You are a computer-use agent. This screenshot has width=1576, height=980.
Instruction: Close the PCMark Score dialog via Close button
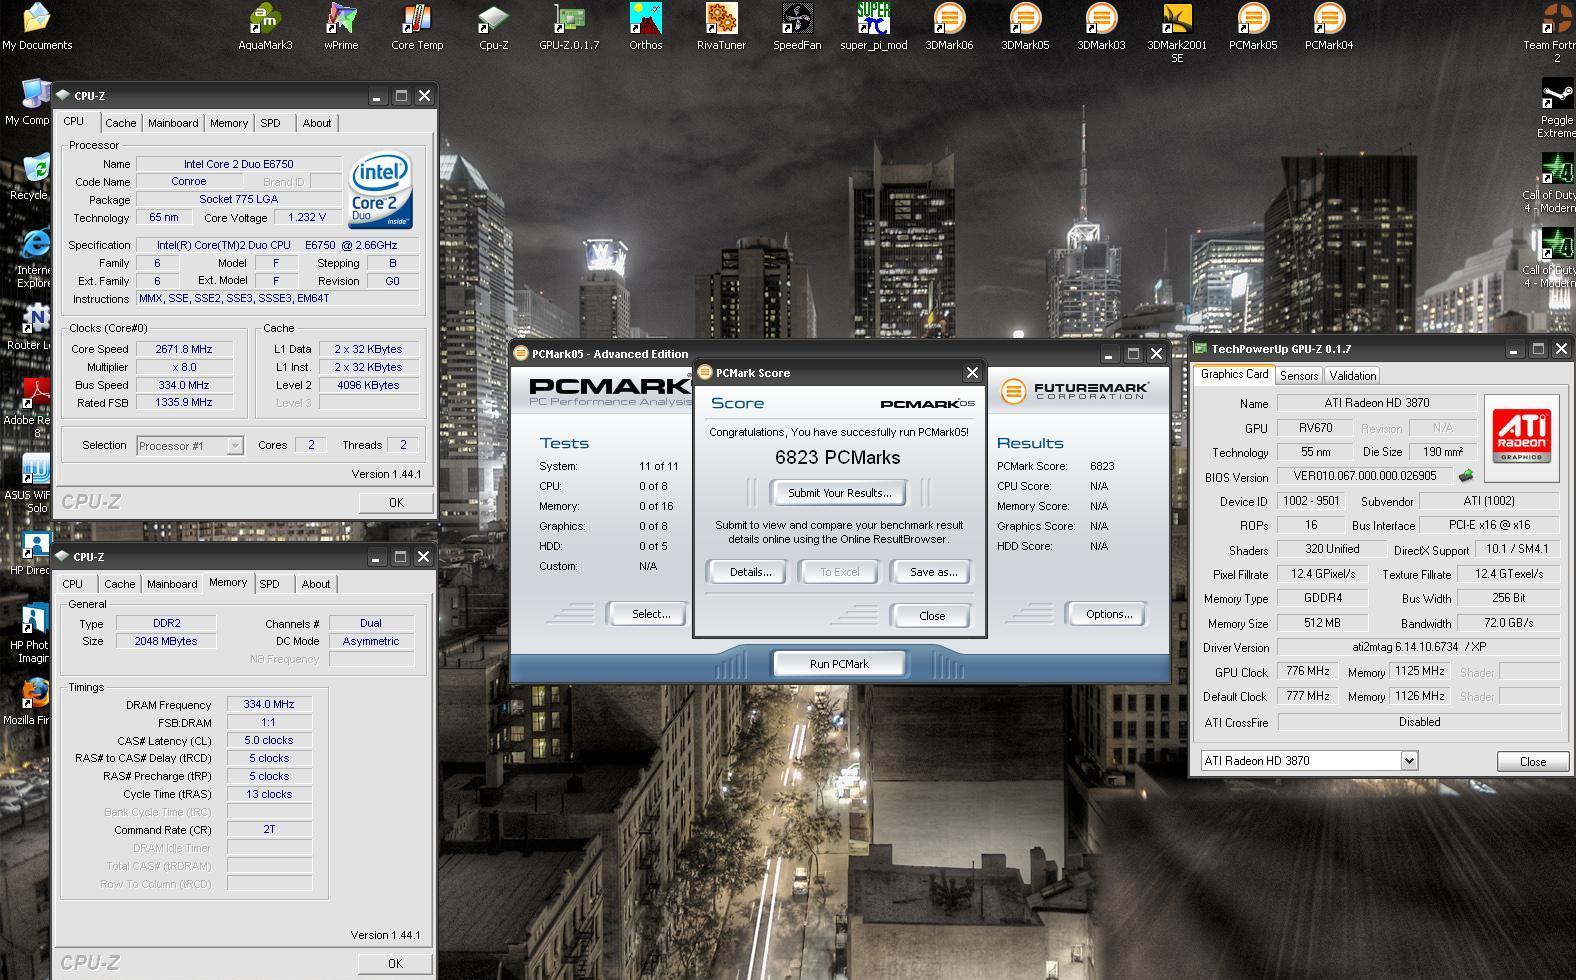click(x=932, y=616)
